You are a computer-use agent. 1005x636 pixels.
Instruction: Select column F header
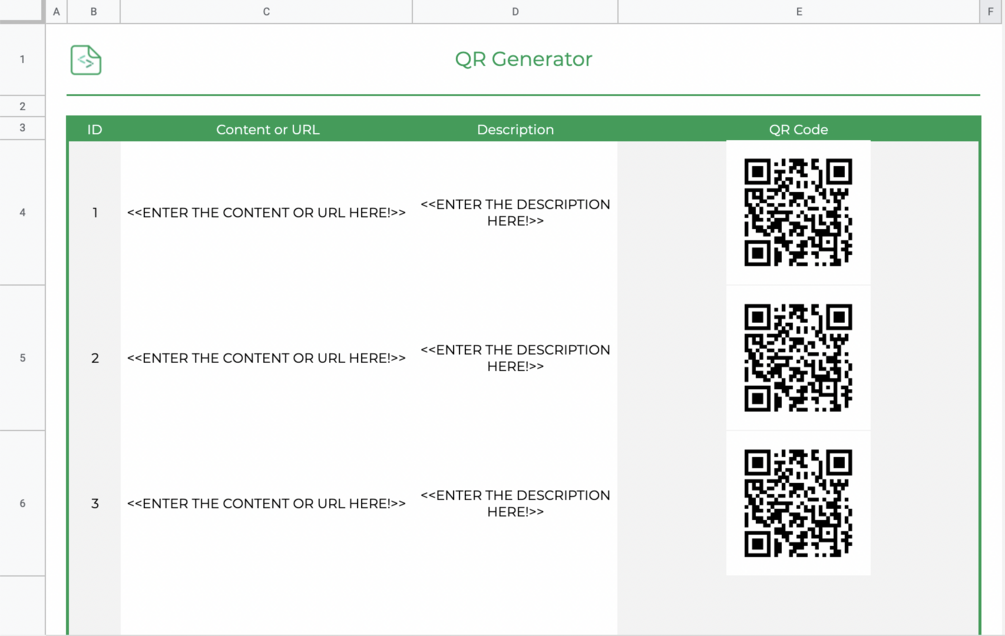click(x=991, y=12)
